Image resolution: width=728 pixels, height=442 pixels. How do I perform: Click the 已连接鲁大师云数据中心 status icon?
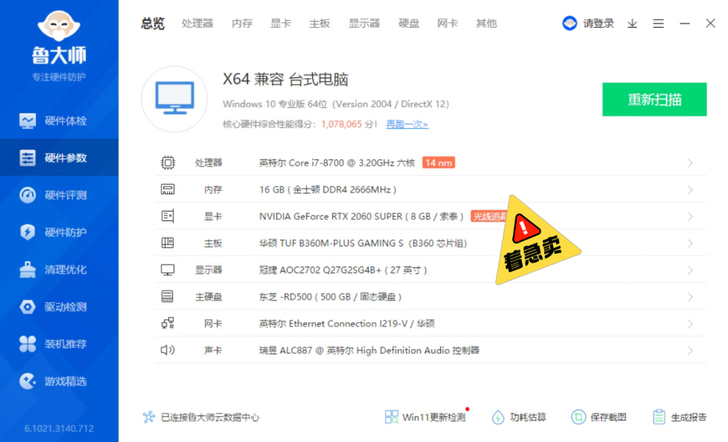149,417
